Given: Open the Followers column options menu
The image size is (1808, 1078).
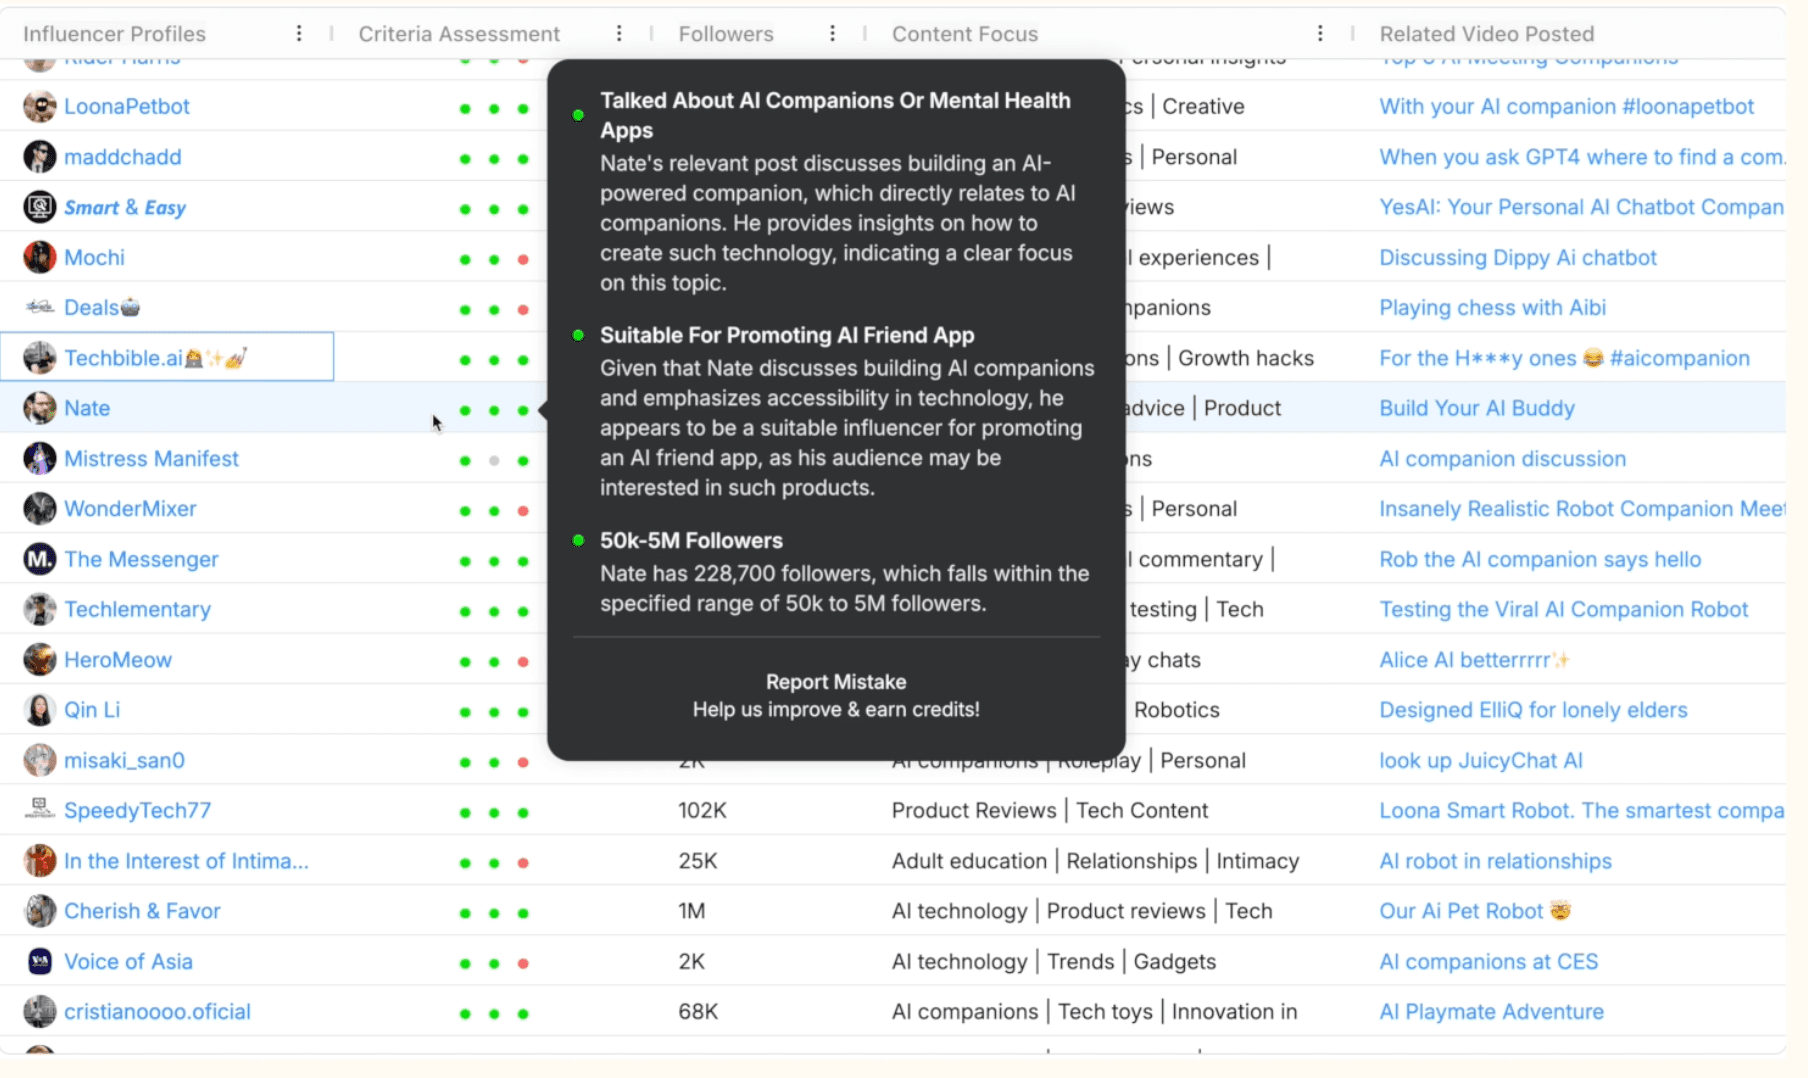Looking at the screenshot, I should coord(832,32).
